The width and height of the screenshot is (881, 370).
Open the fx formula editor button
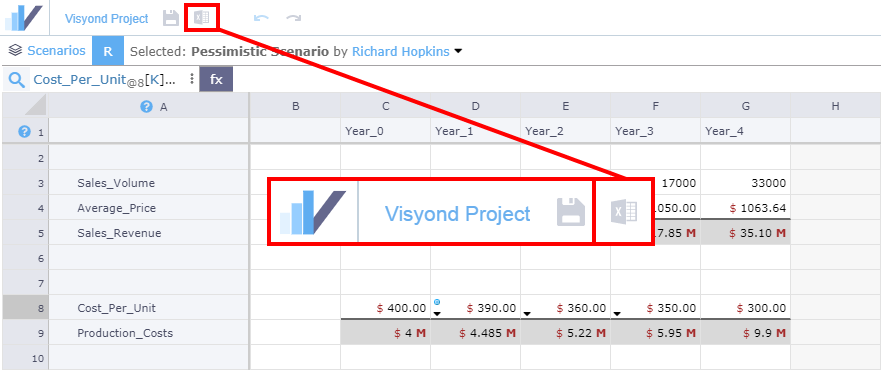tap(216, 80)
